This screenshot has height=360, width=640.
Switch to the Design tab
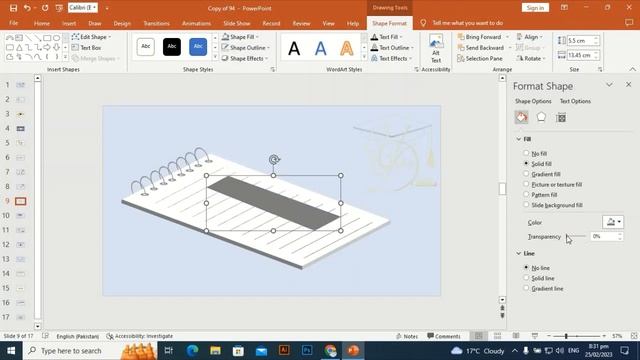point(122,23)
